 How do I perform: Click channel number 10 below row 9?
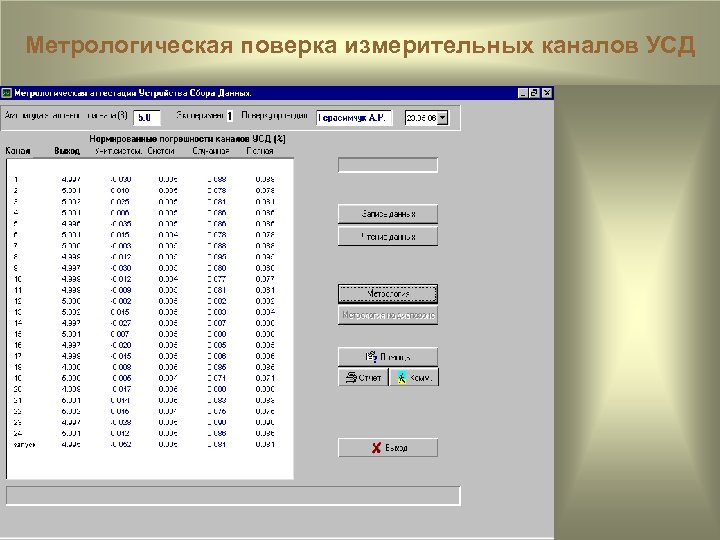[x=18, y=279]
